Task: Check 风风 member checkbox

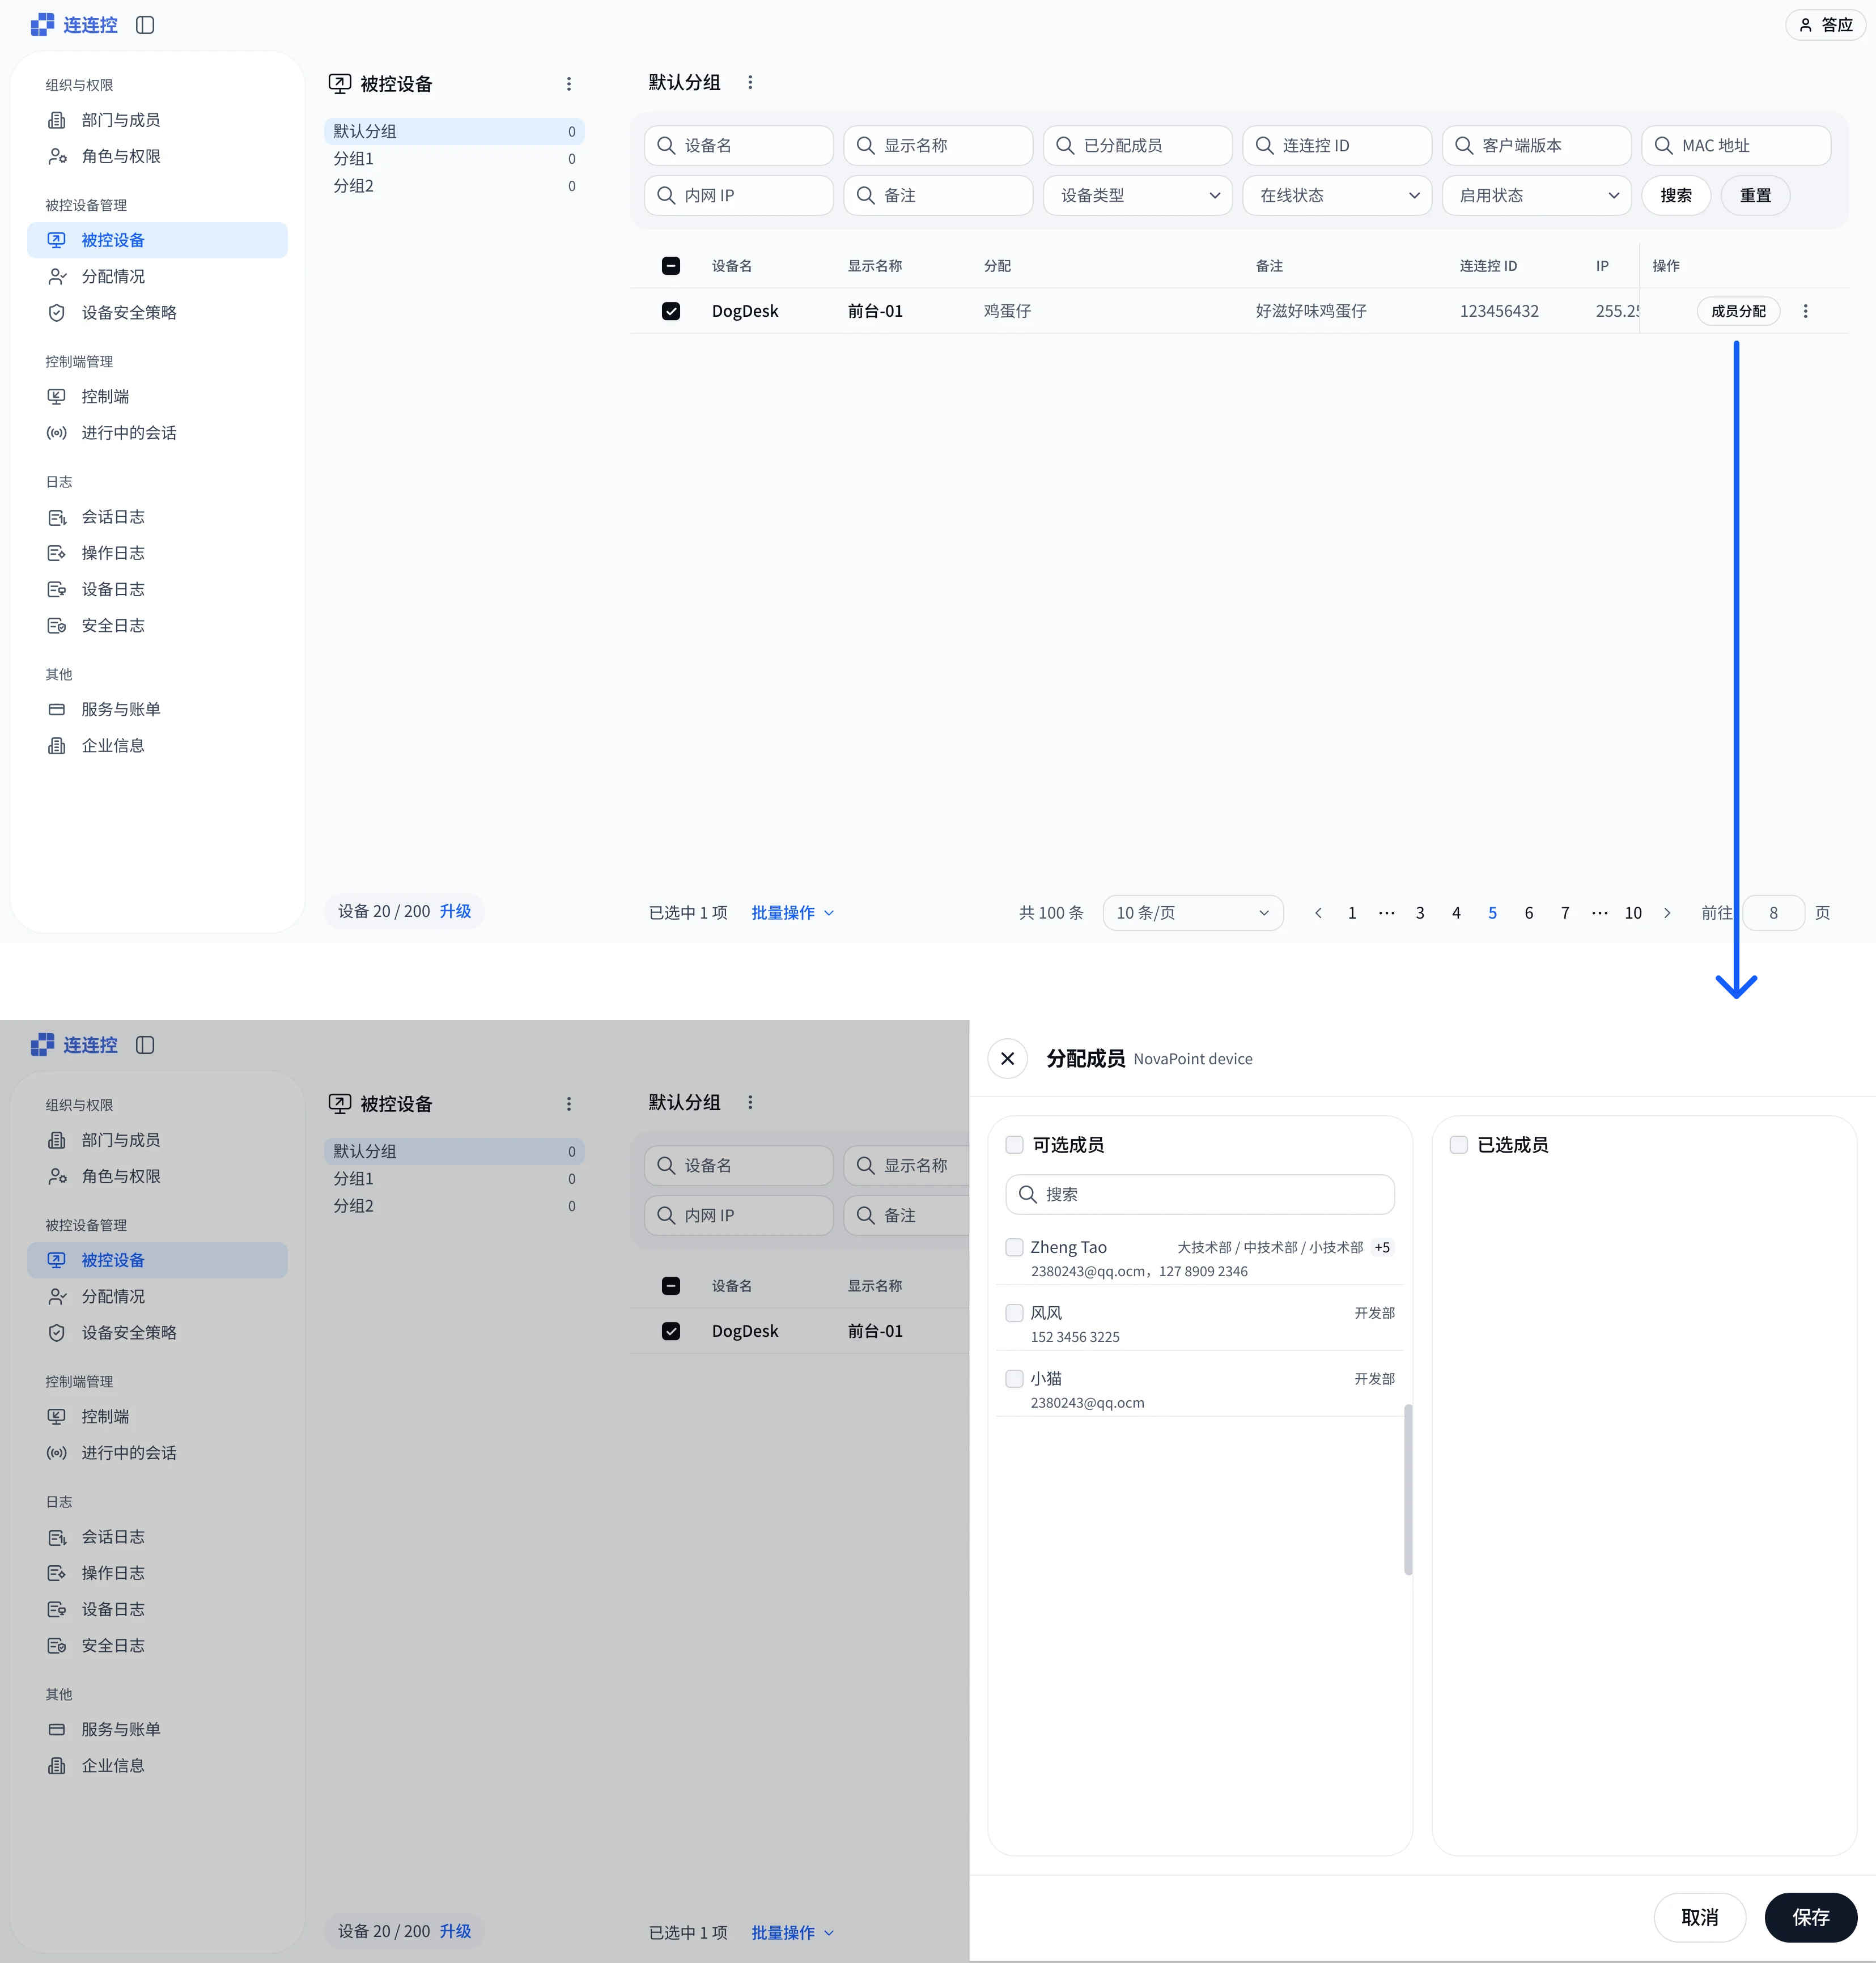Action: pos(1014,1312)
